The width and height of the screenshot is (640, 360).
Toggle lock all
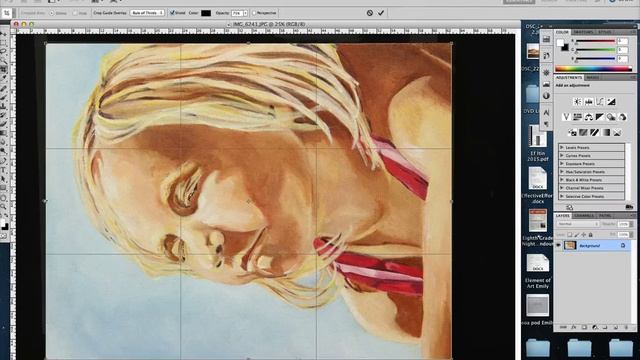click(590, 235)
